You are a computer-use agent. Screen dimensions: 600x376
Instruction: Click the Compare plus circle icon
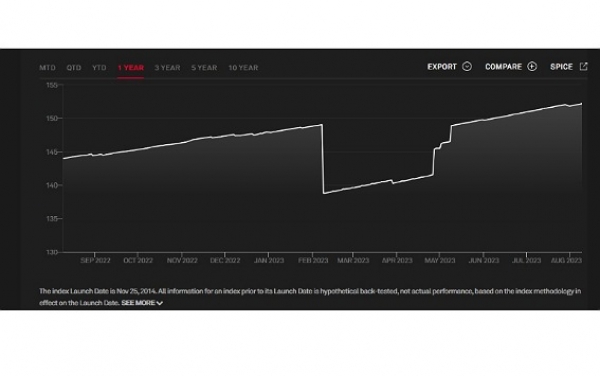click(532, 67)
